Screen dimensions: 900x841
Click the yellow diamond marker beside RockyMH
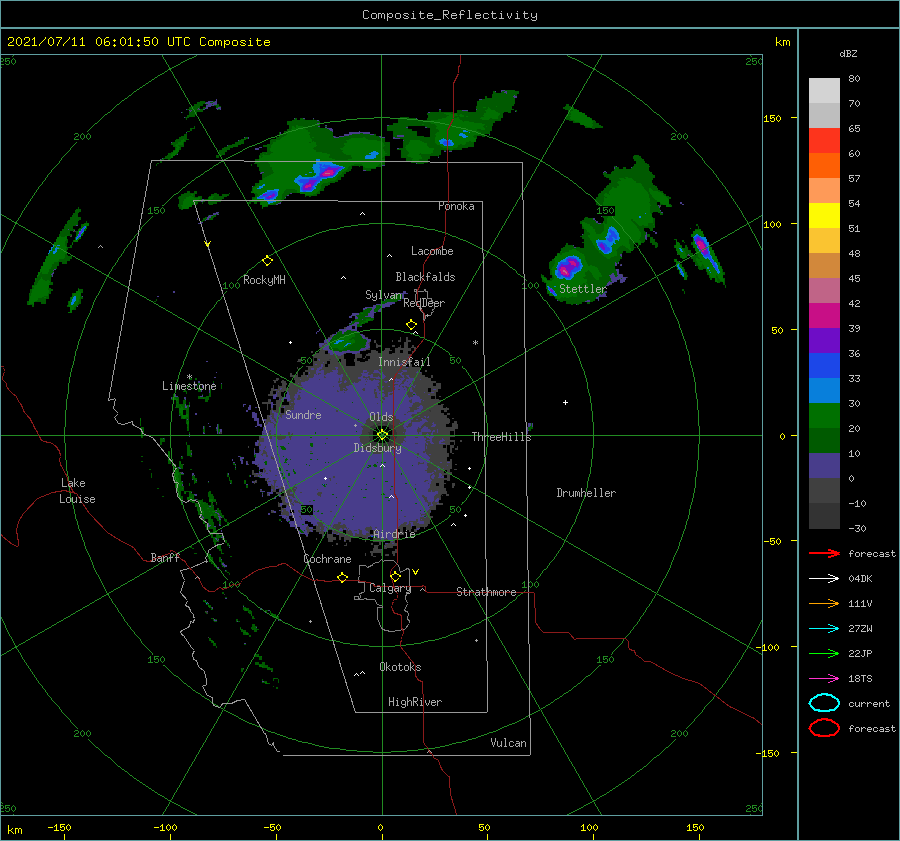[267, 261]
